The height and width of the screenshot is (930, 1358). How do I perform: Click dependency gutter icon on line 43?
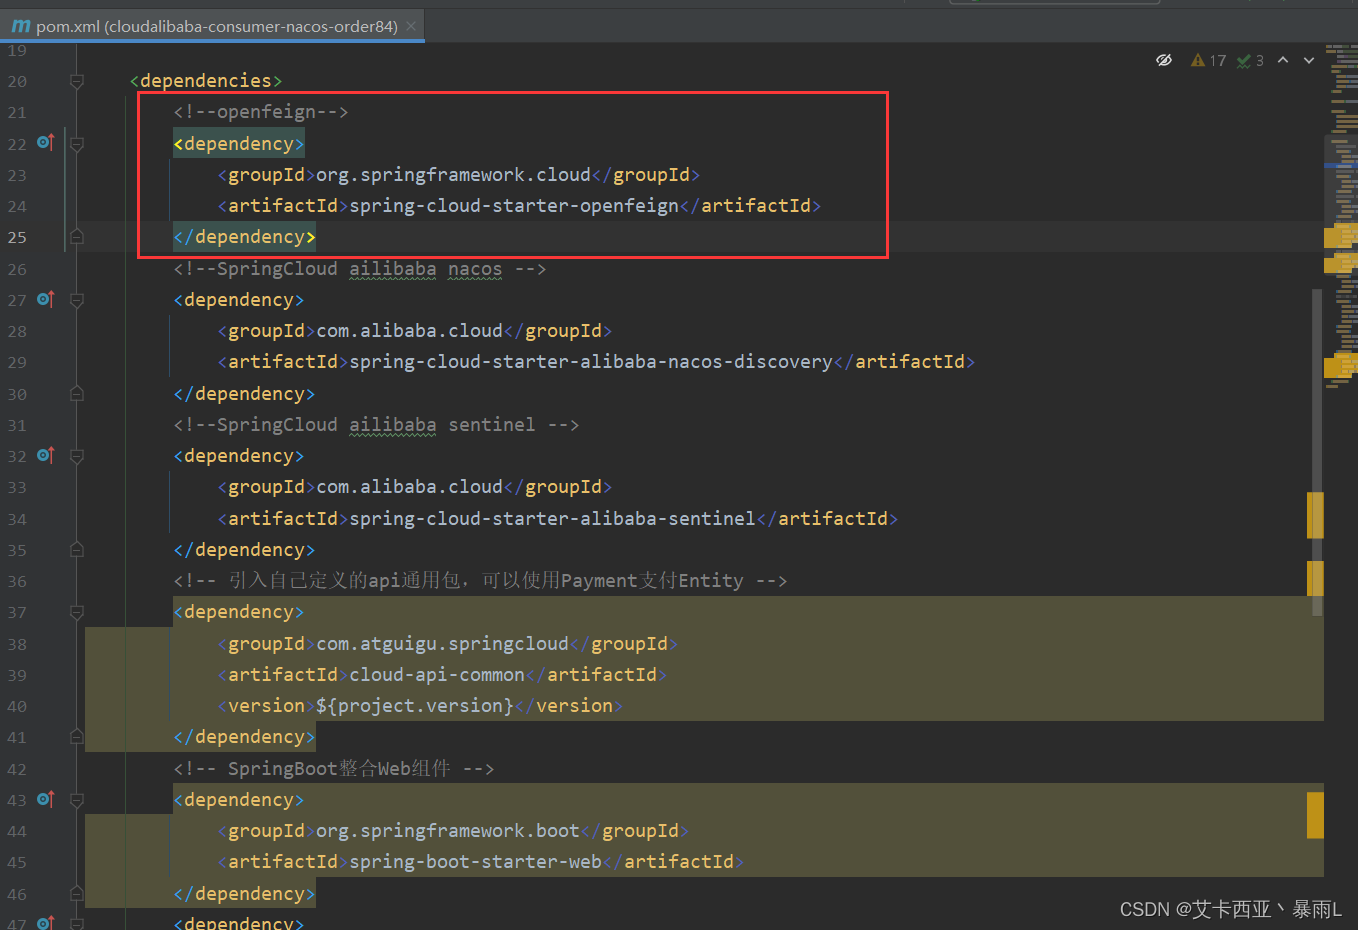click(45, 799)
